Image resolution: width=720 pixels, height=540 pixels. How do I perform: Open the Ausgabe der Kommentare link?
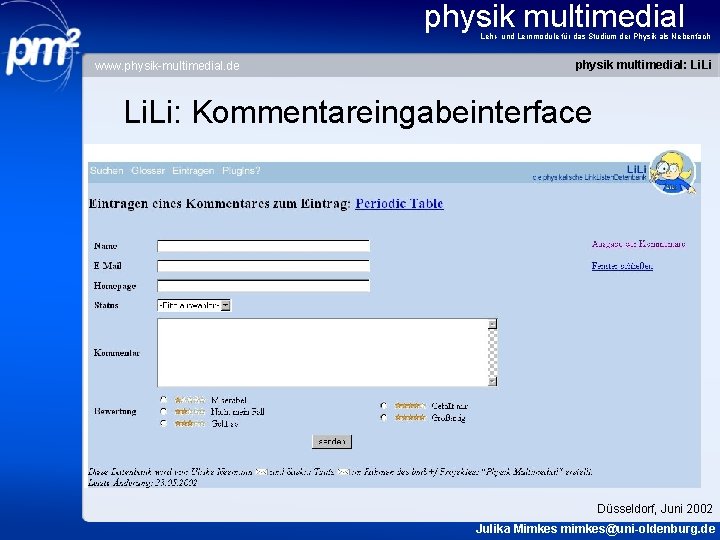638,244
